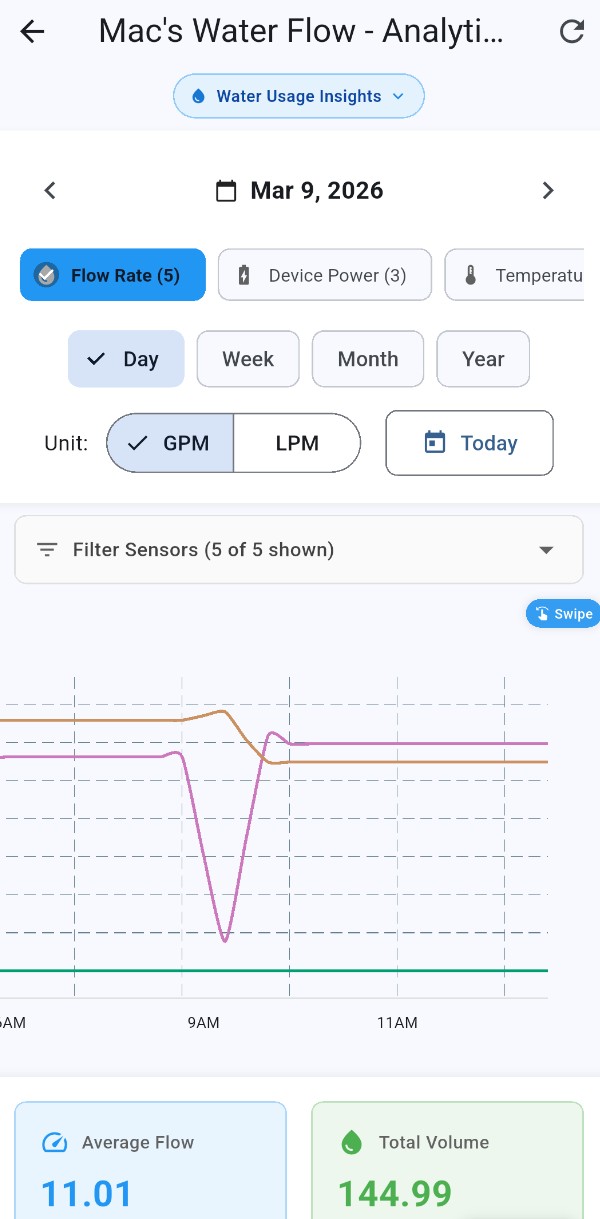
Task: Click the droplet icon on Total Volume card
Action: [350, 1142]
